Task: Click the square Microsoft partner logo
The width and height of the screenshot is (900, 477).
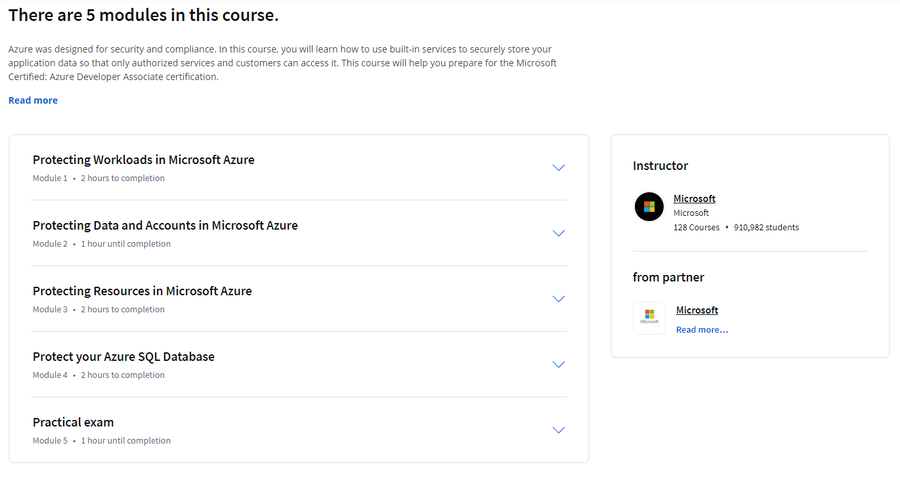Action: (649, 318)
